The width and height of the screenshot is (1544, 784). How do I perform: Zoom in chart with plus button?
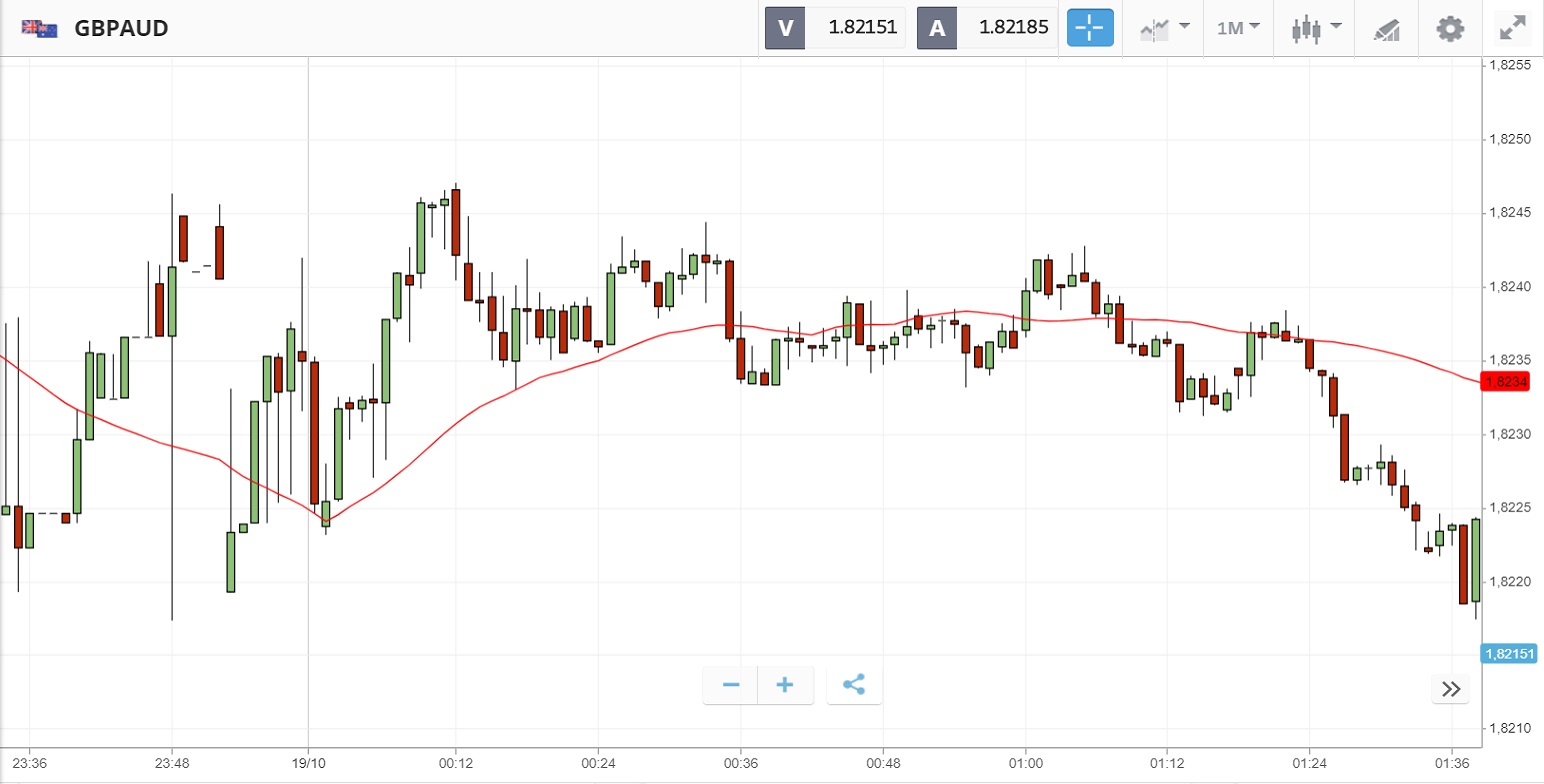pos(785,685)
